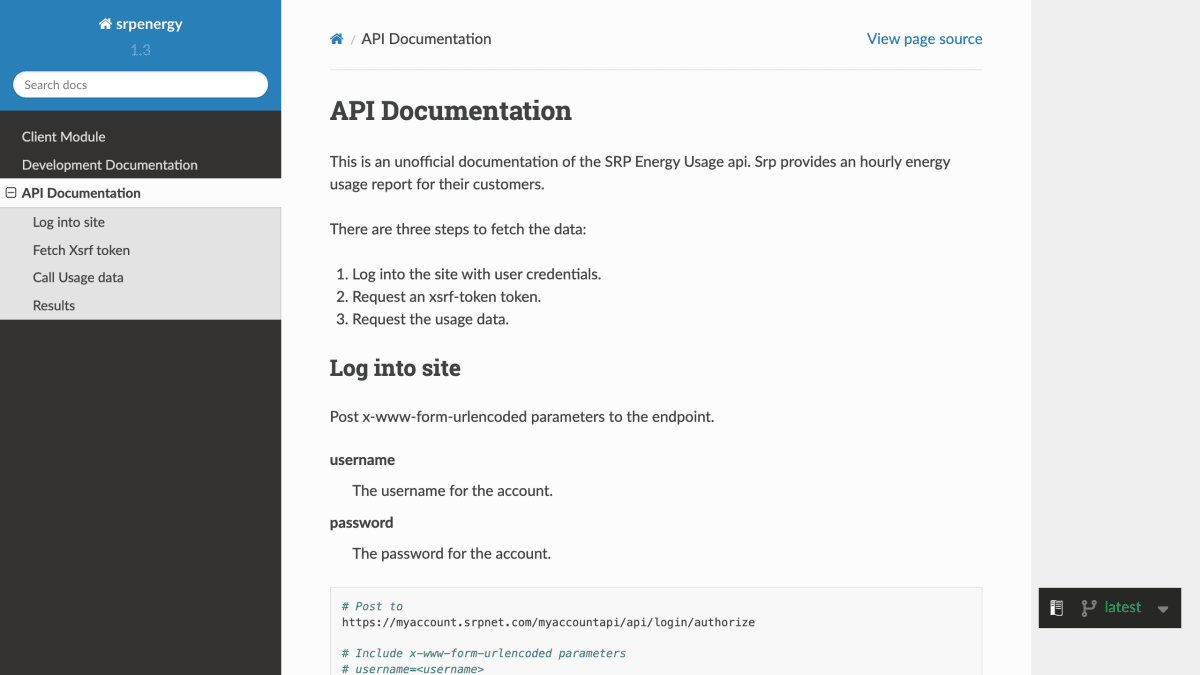This screenshot has width=1200, height=675.
Task: Click API Documentation breadcrumb text
Action: (x=426, y=39)
